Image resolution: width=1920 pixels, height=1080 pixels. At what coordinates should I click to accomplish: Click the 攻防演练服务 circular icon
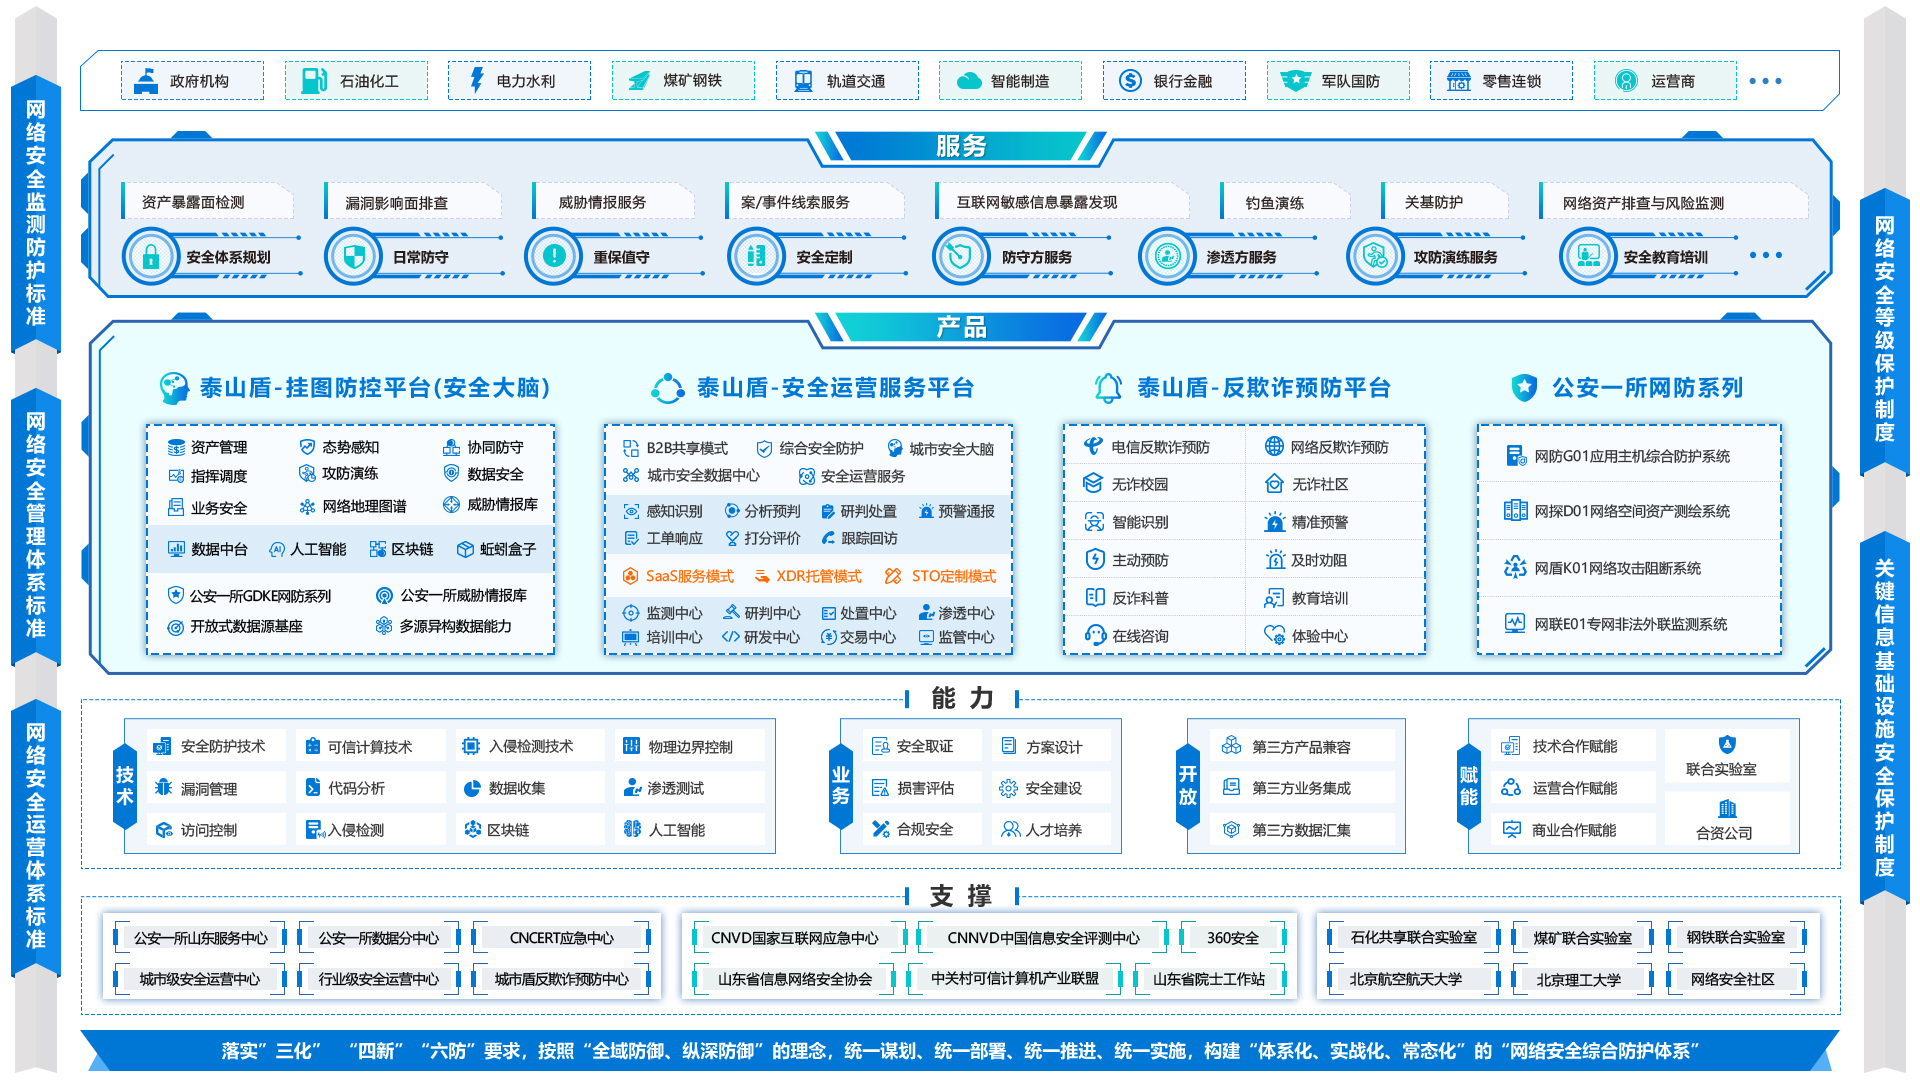tap(1375, 257)
